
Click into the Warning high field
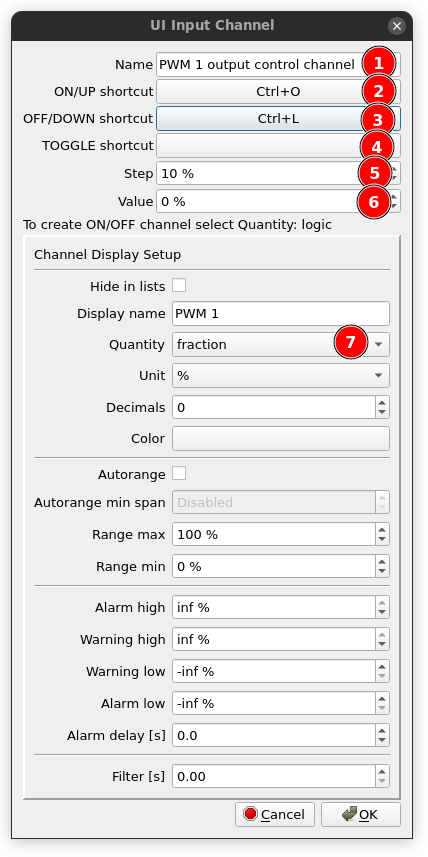click(274, 639)
